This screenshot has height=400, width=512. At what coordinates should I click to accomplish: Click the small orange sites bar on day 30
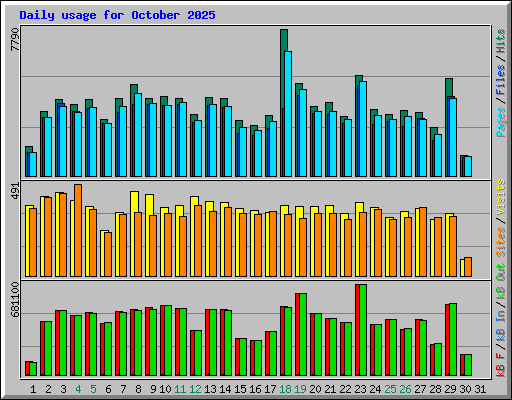(468, 267)
